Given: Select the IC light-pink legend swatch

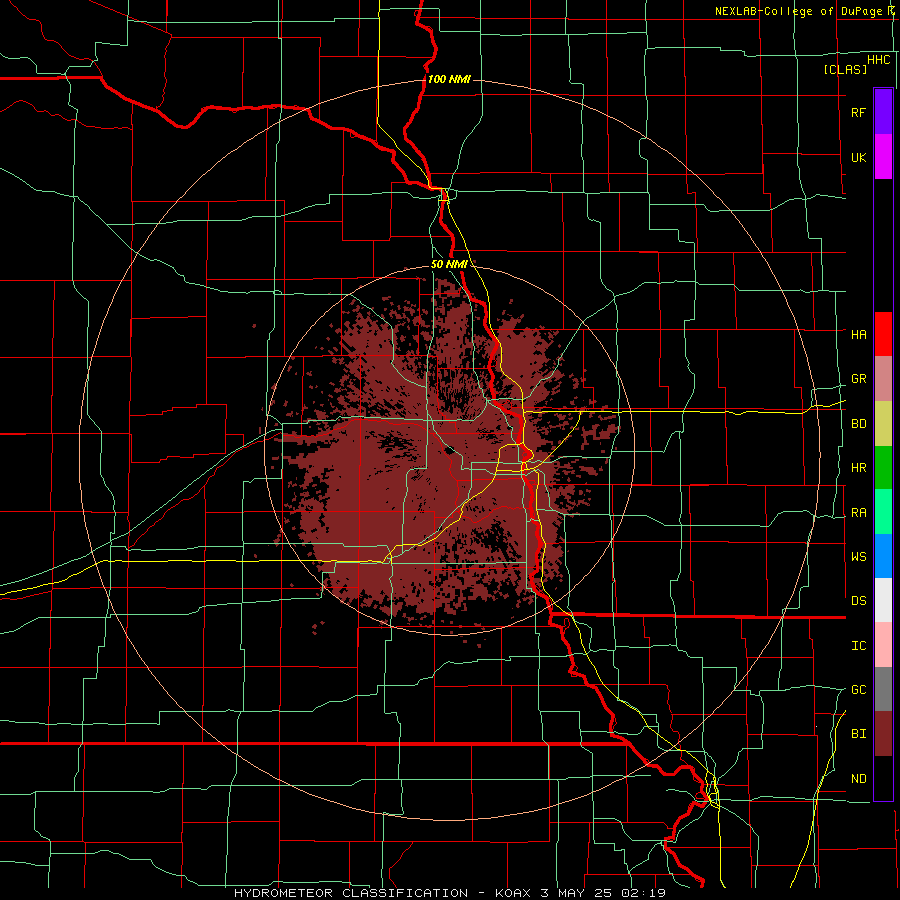Looking at the screenshot, I should point(883,645).
